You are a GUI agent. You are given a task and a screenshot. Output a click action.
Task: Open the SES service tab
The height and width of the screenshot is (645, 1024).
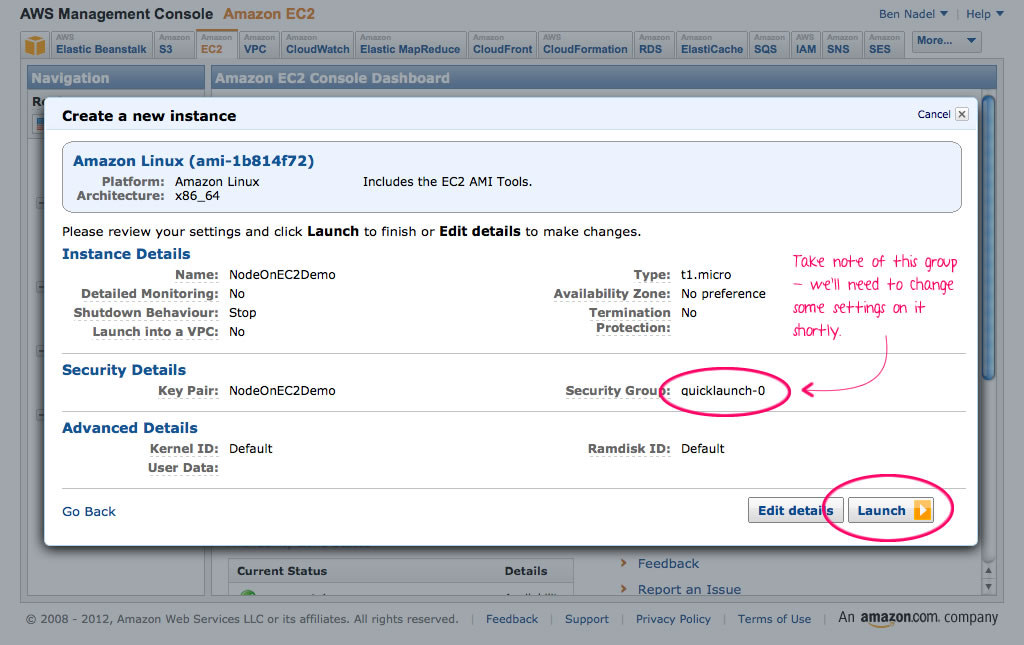click(884, 45)
